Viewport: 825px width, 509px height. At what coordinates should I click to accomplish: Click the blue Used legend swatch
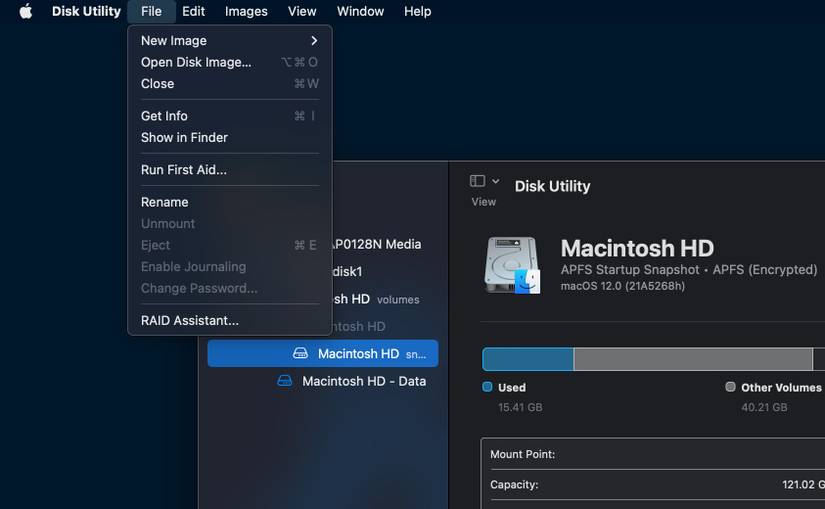coord(487,387)
